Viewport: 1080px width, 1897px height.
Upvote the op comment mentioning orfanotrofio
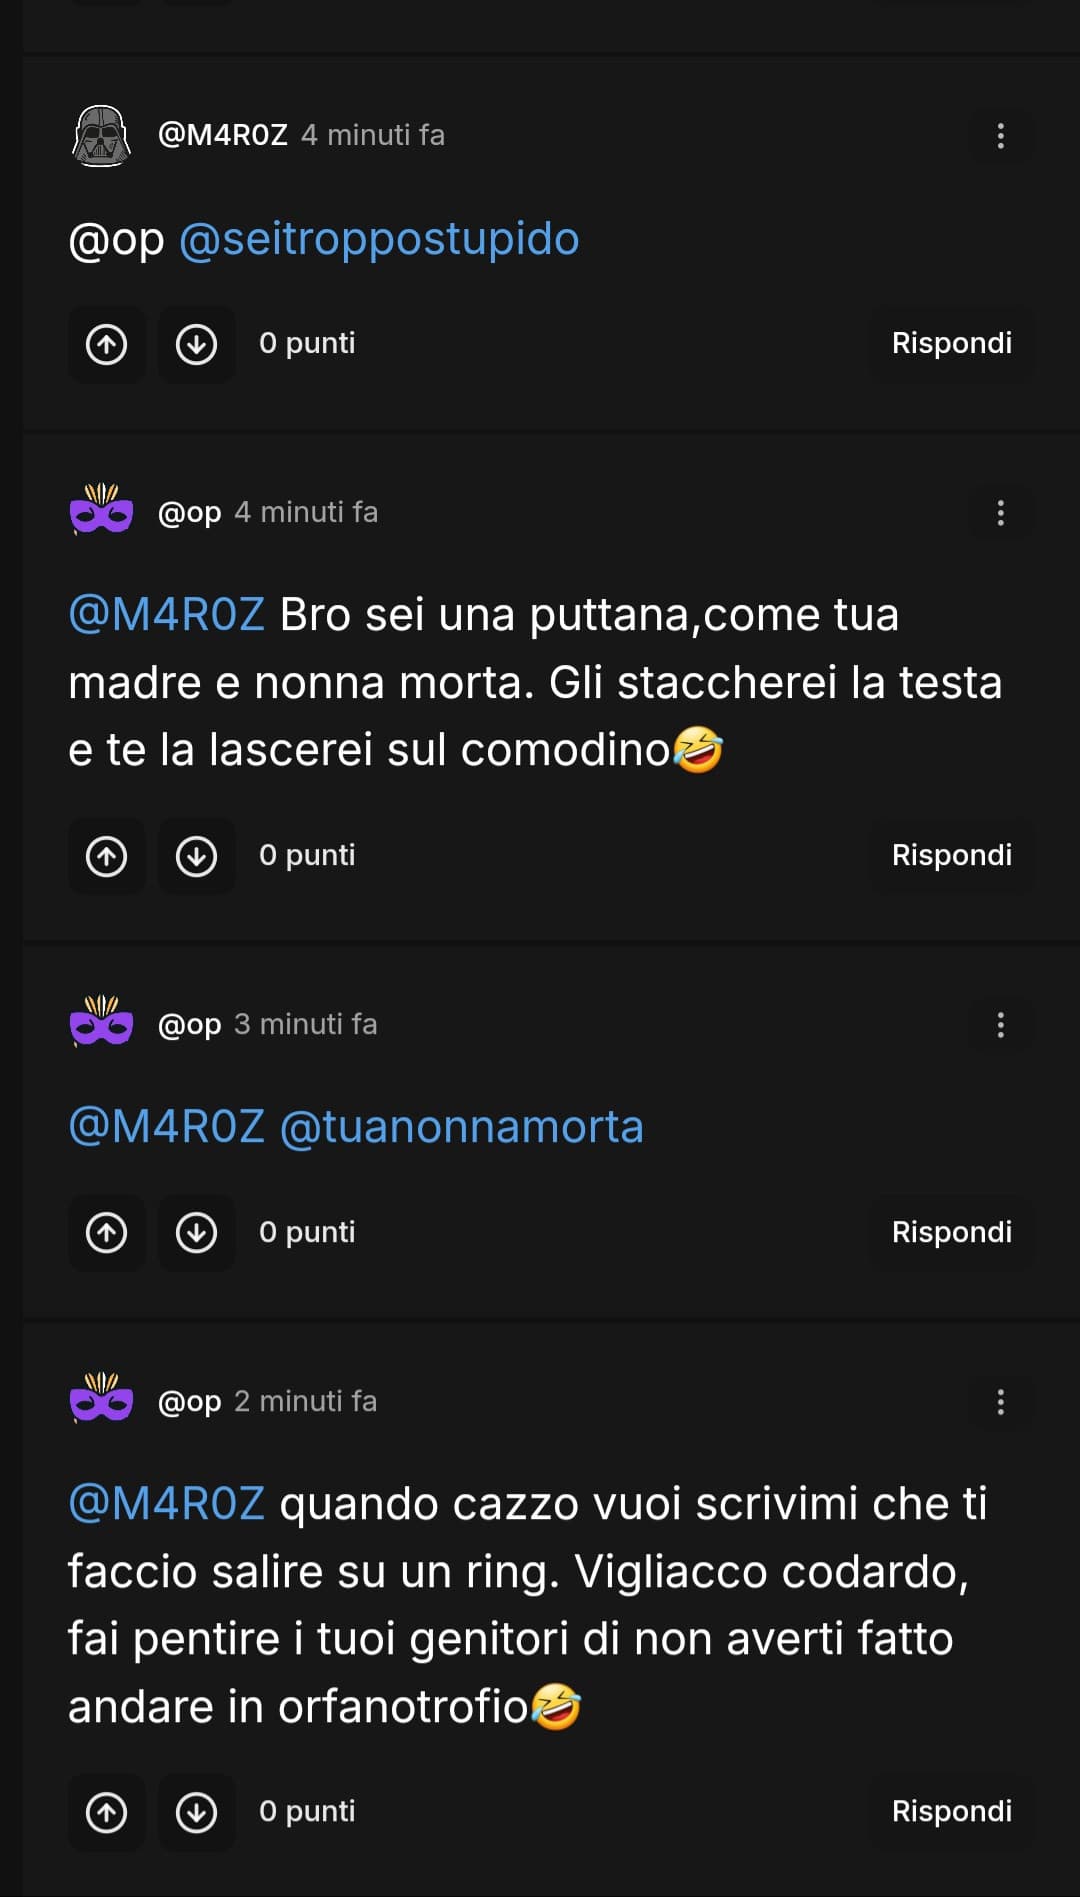[107, 1812]
